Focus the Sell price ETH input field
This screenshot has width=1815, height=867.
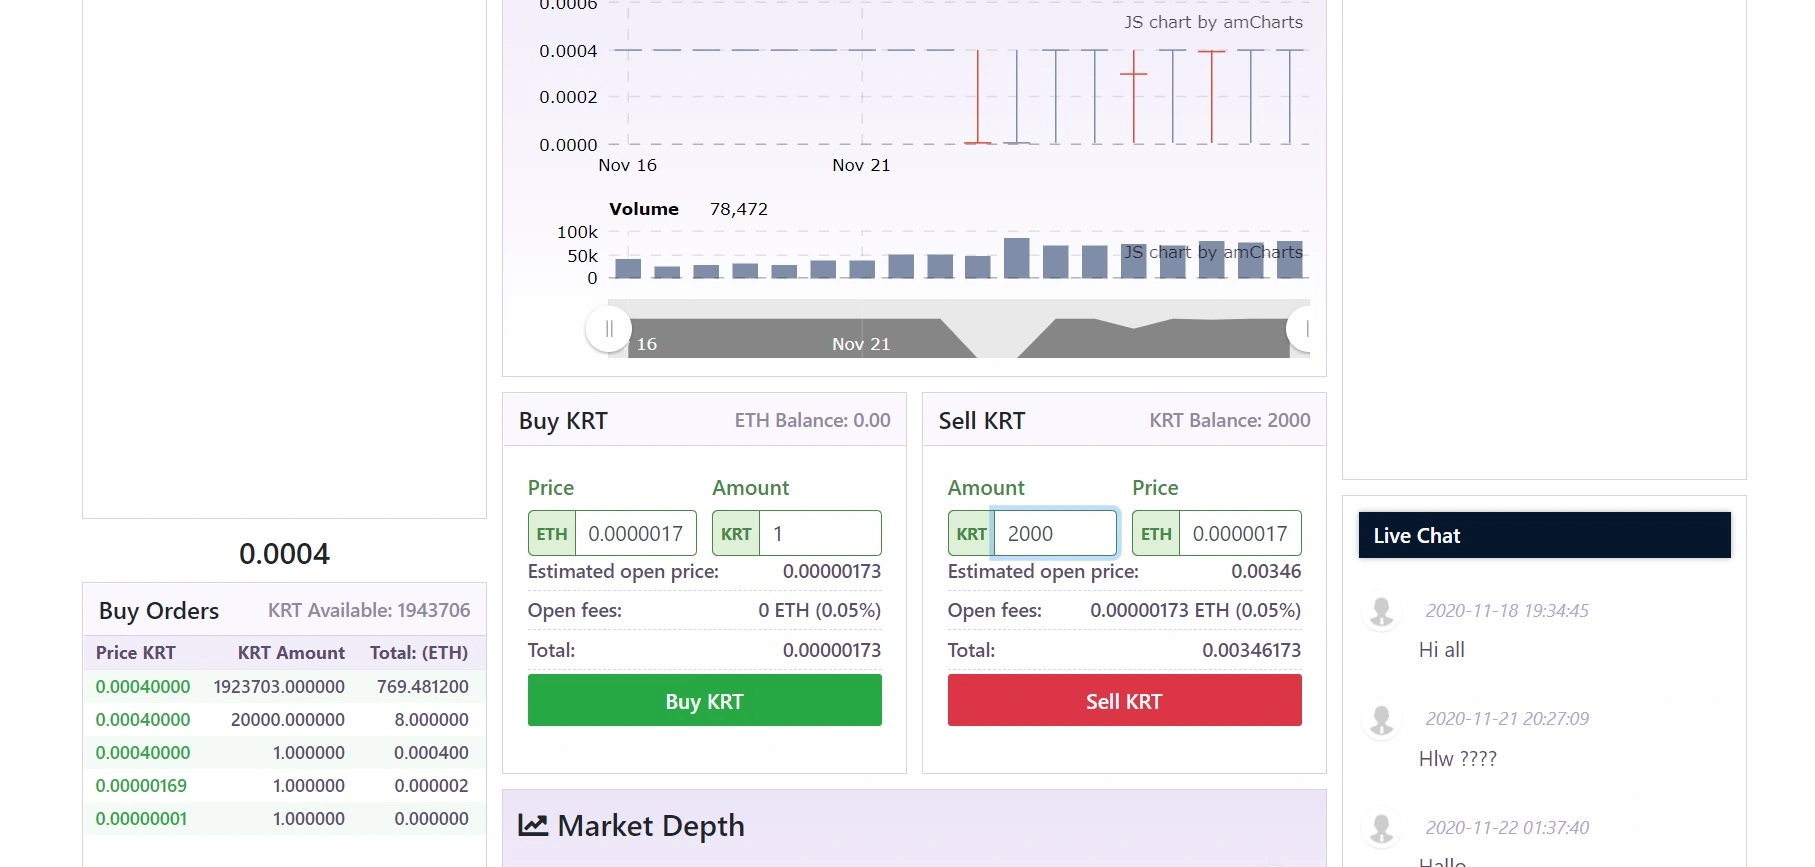[x=1240, y=533]
